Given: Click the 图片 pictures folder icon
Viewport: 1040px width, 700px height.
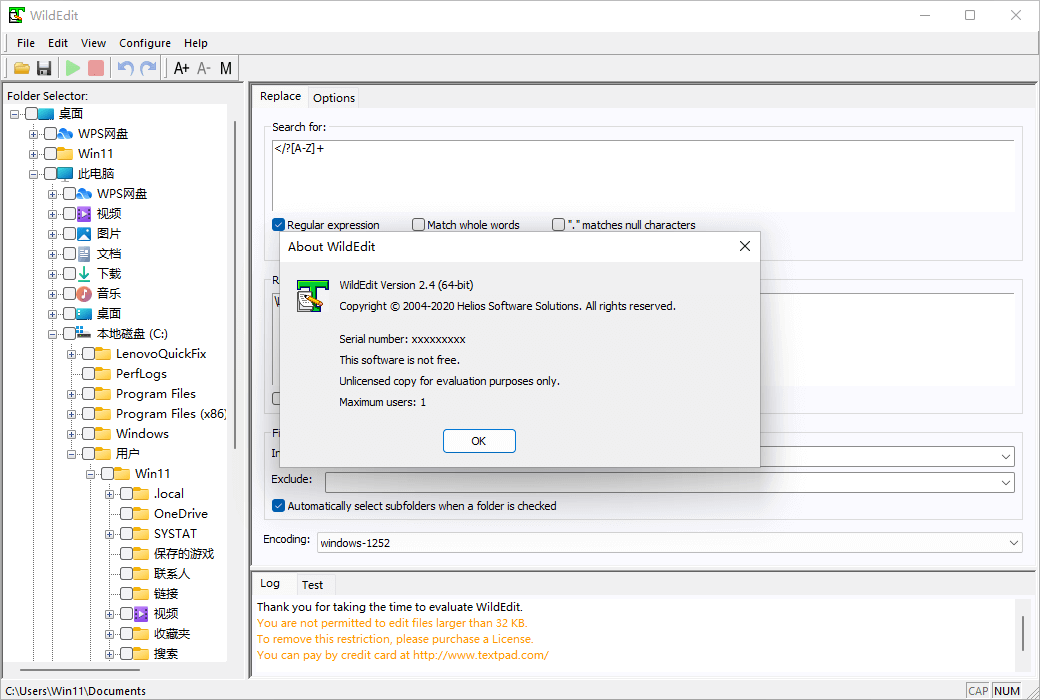Looking at the screenshot, I should click(x=84, y=234).
